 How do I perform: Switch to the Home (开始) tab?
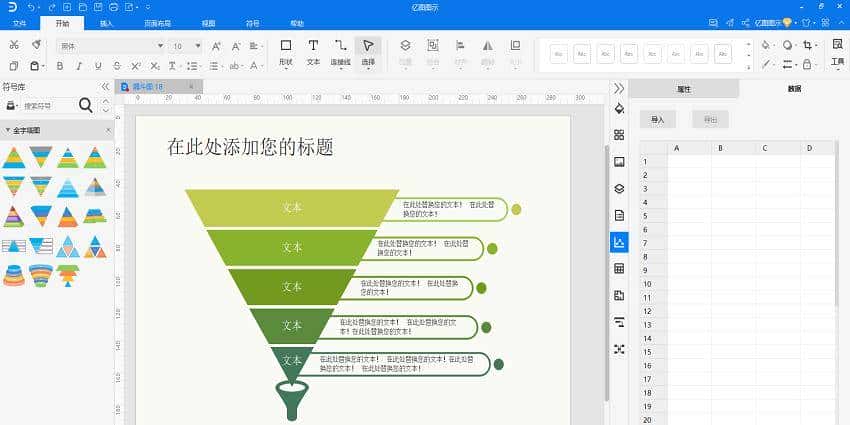click(x=62, y=23)
